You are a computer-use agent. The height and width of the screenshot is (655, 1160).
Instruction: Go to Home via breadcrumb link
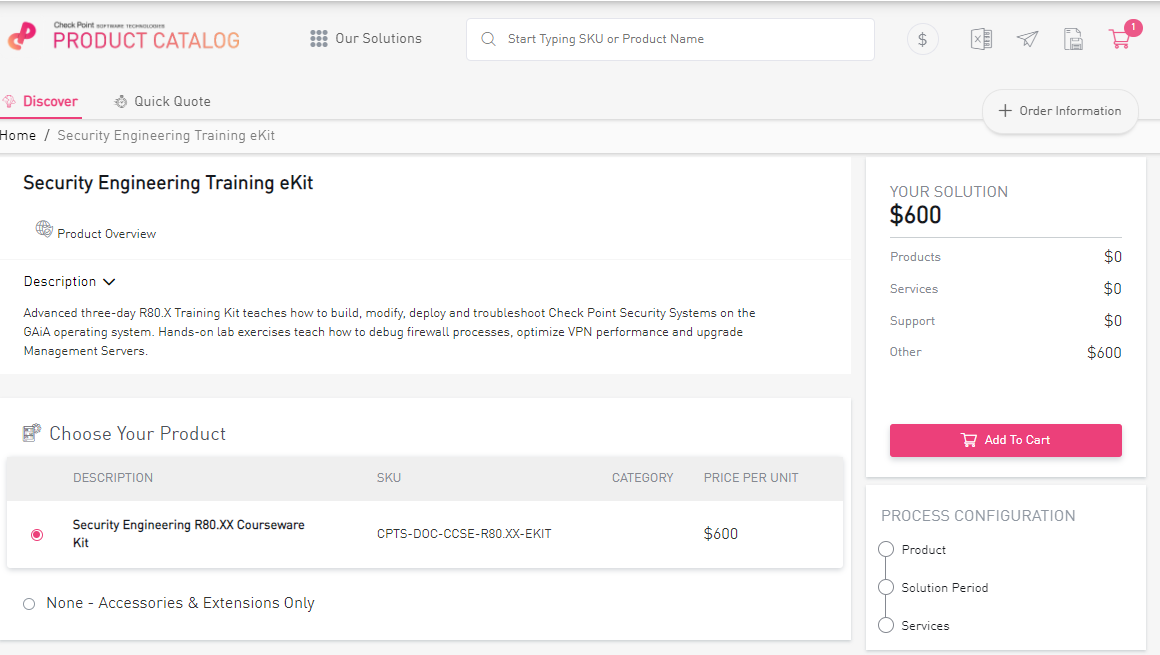click(x=18, y=135)
